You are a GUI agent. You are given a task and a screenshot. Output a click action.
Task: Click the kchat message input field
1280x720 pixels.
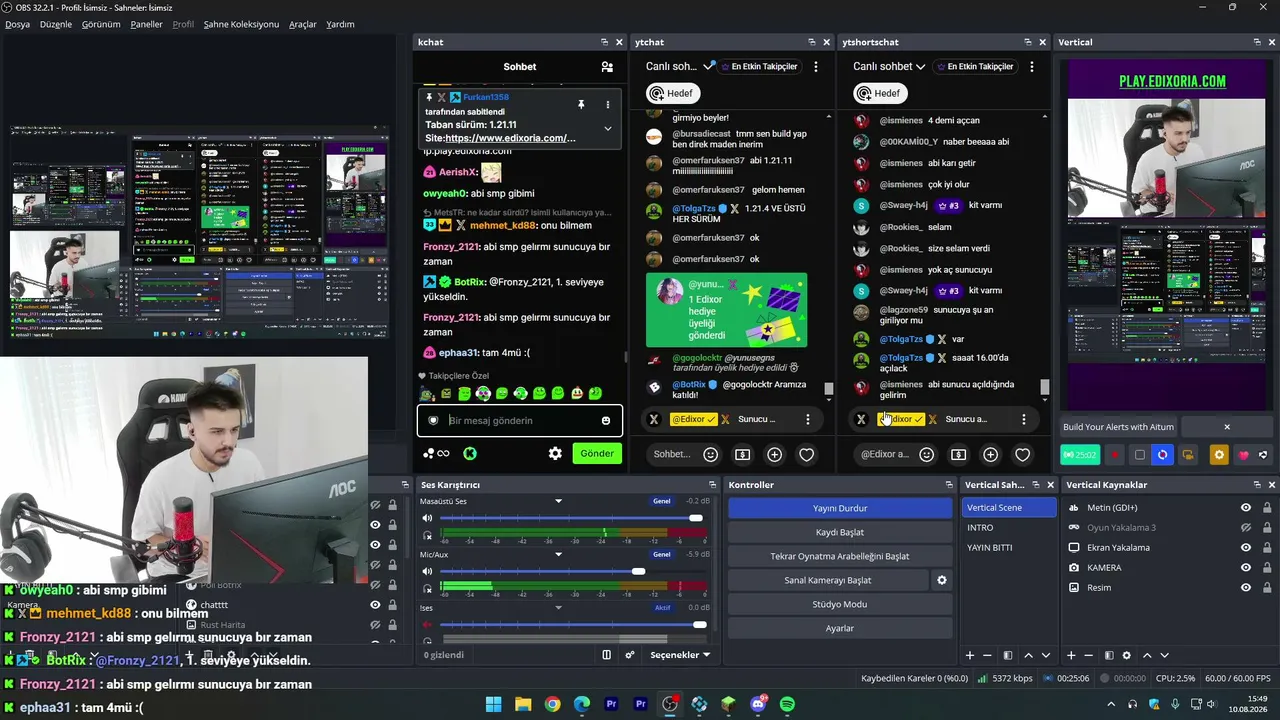point(520,421)
